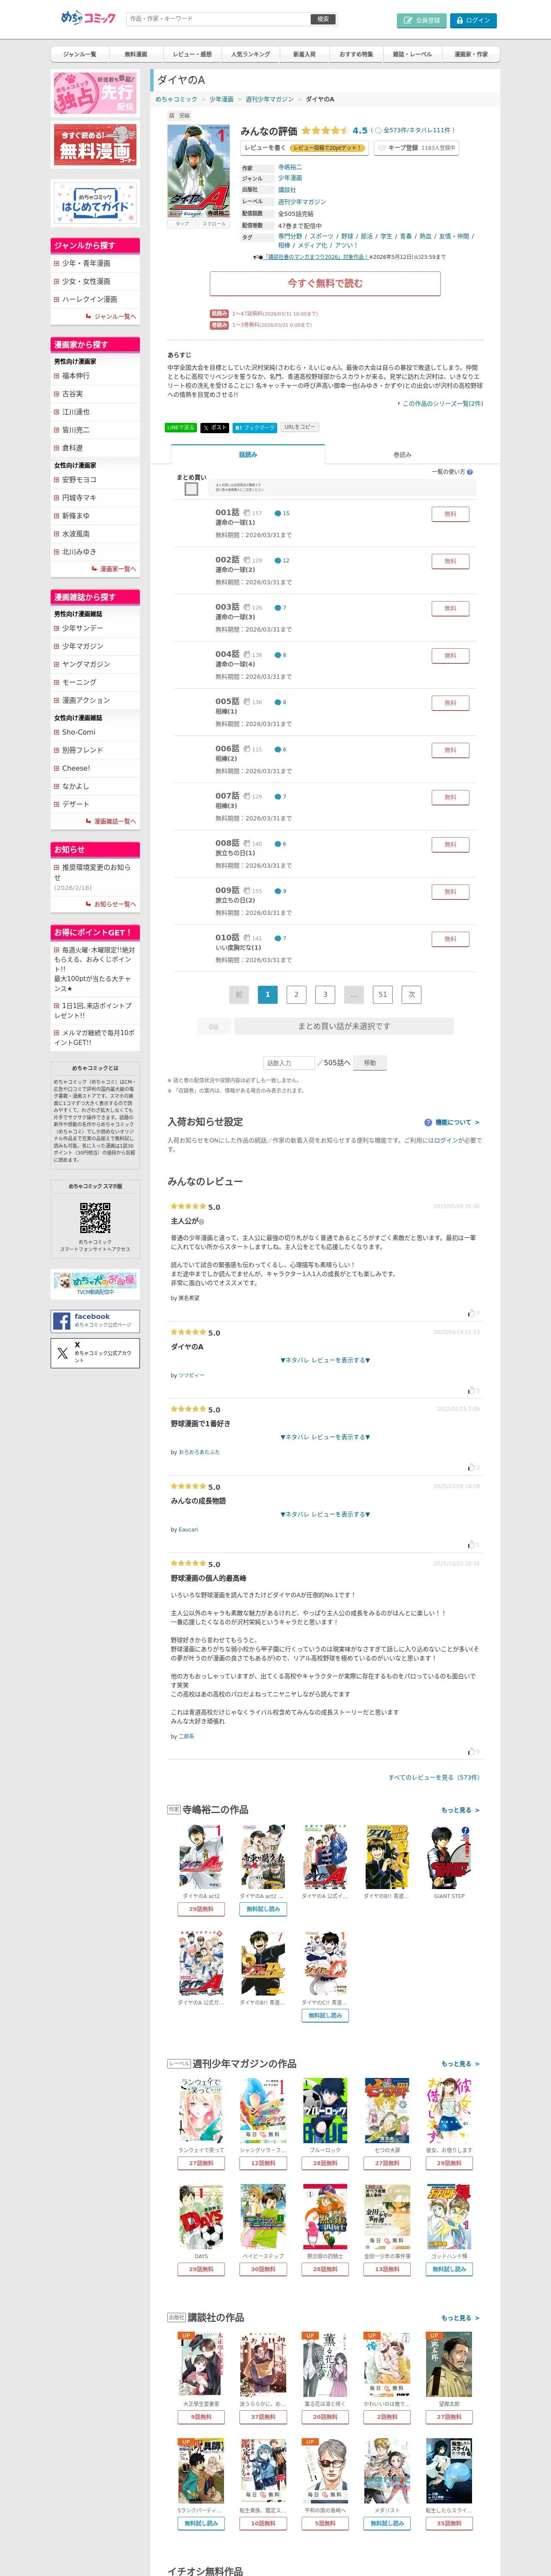This screenshot has width=551, height=2576.
Task: Click もっと見る for 講談社の作品
Action: click(460, 2318)
